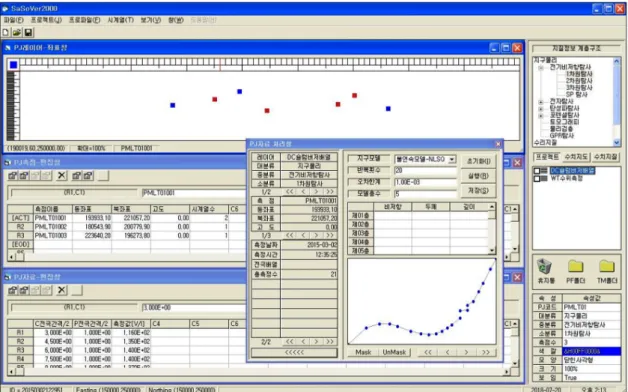628x392 pixels.
Task: Click the X delete icon in PJ측점 toolbar
Action: click(x=61, y=175)
